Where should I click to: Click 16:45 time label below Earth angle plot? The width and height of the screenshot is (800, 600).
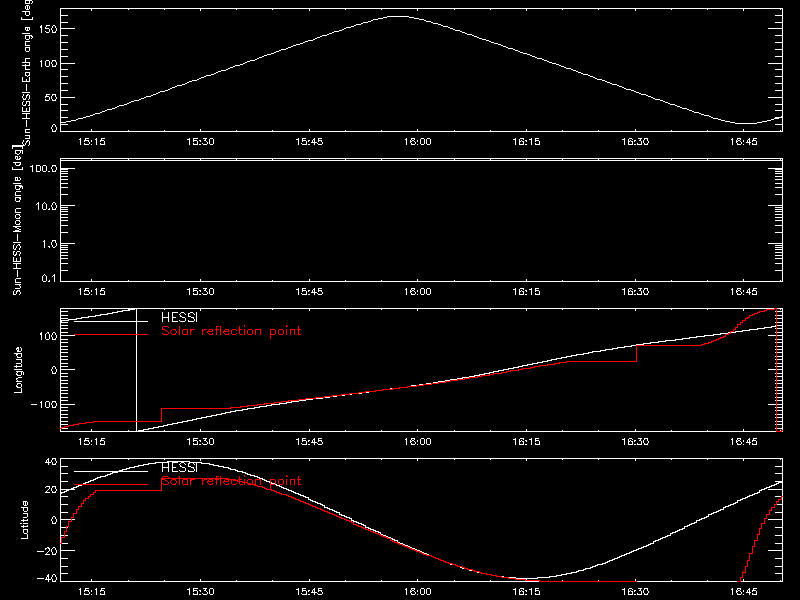(743, 142)
